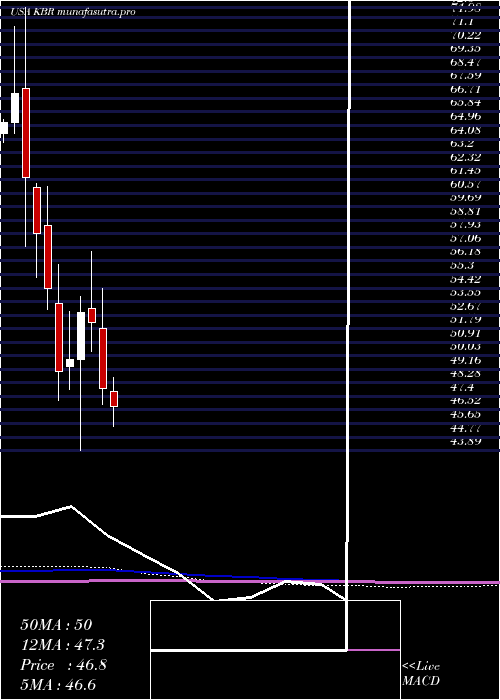500x700 pixels.
Task: Select the 49.16 price axis label
Action: coord(467,362)
